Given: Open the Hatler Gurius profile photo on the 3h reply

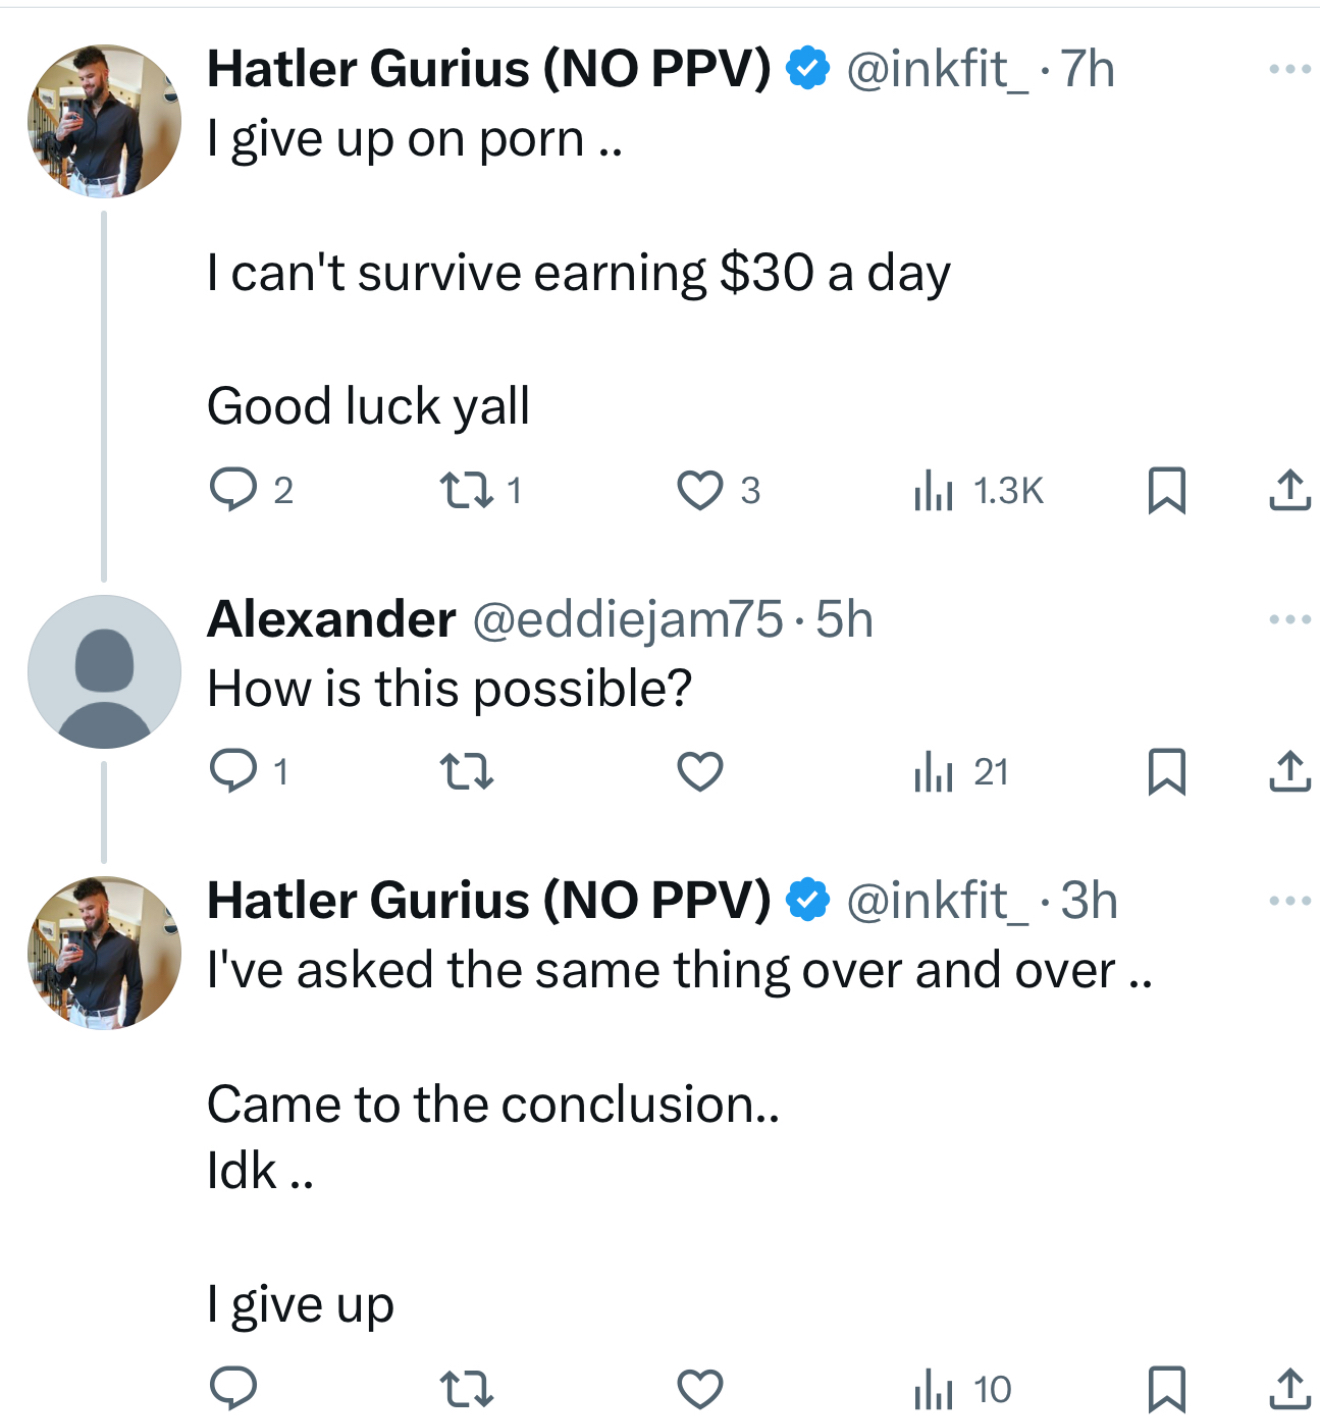Looking at the screenshot, I should pos(104,952).
